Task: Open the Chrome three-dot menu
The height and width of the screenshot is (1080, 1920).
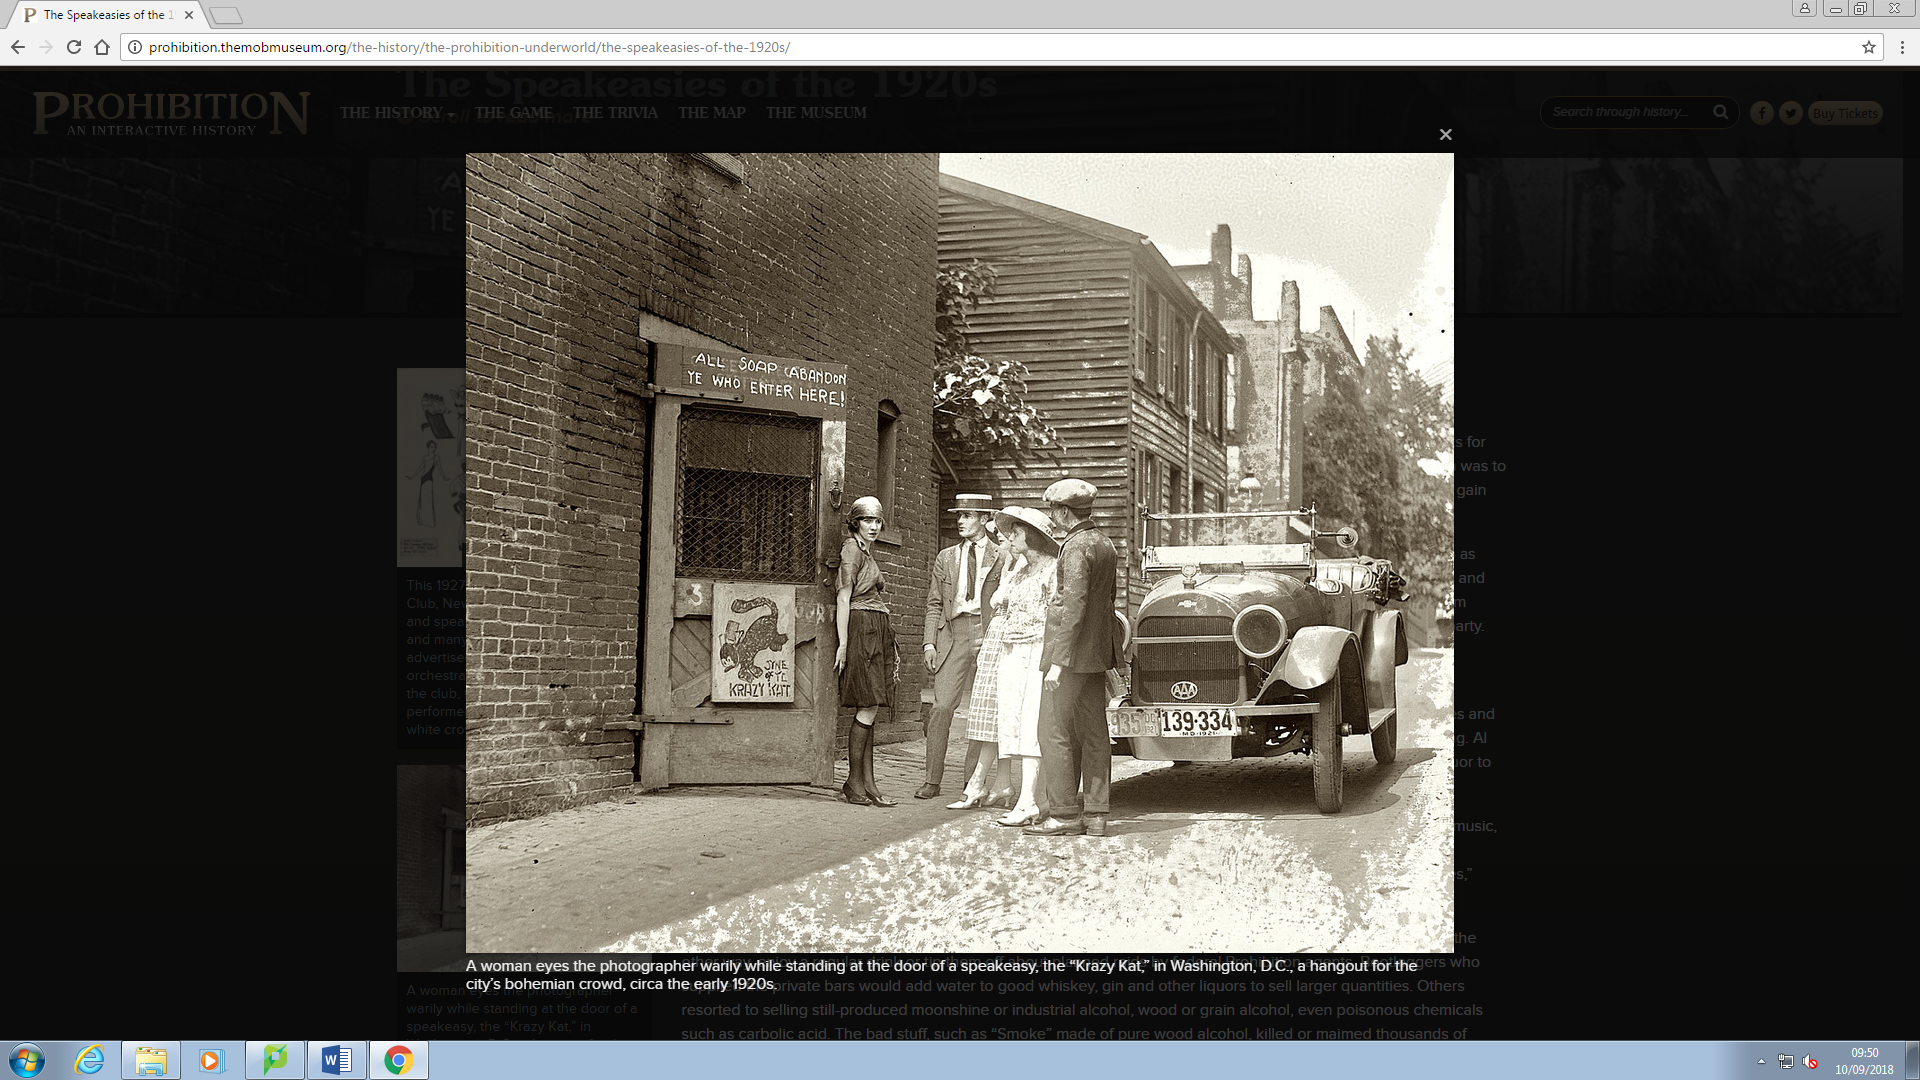Action: [x=1902, y=47]
